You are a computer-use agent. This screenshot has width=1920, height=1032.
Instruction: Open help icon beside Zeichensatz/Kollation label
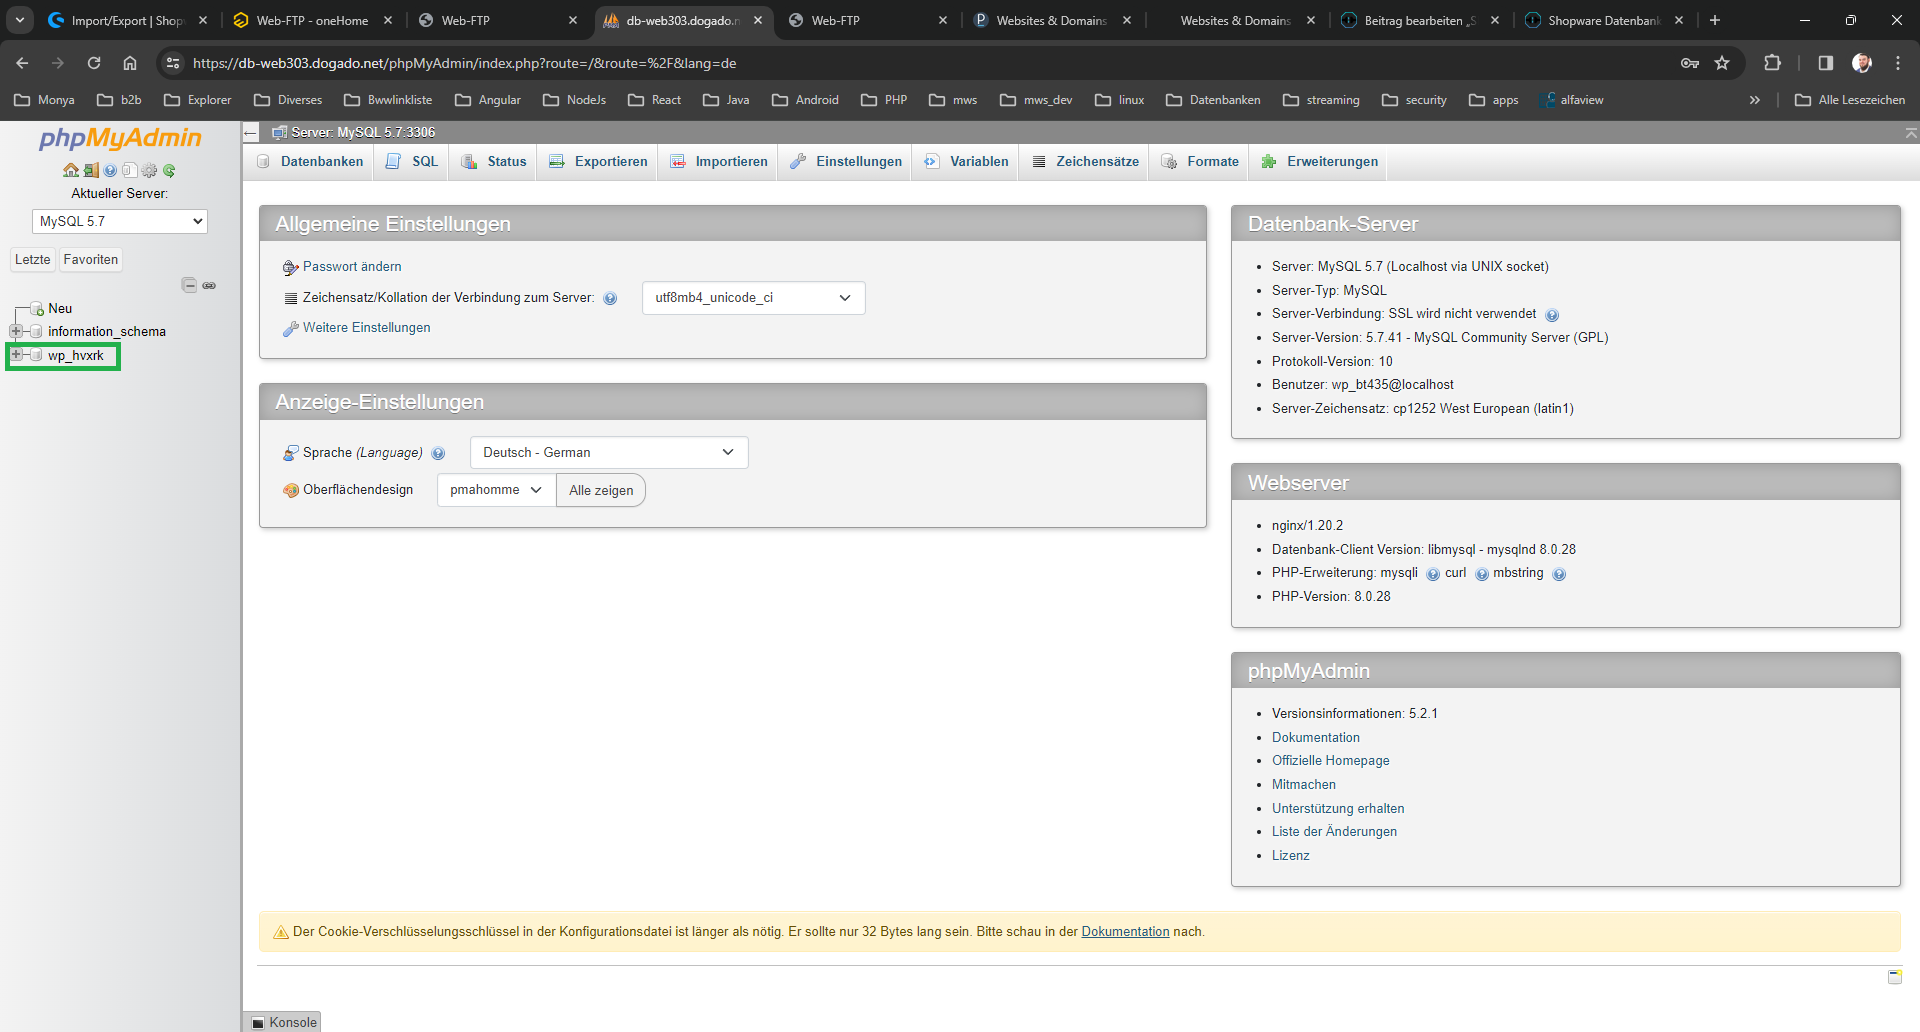(x=610, y=298)
